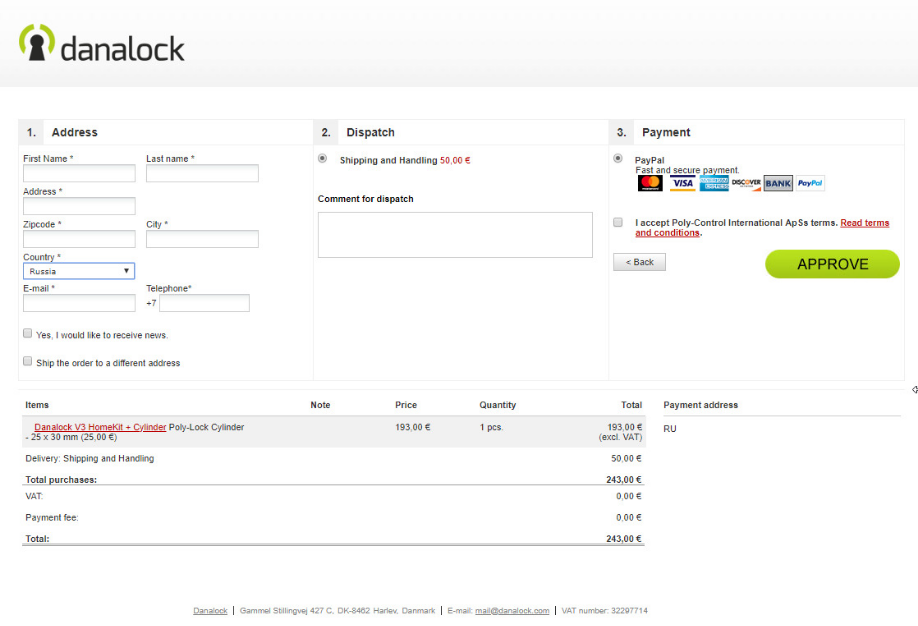This screenshot has height=626, width=918.
Task: Check 'Yes, I would like to receive news'
Action: (28, 333)
